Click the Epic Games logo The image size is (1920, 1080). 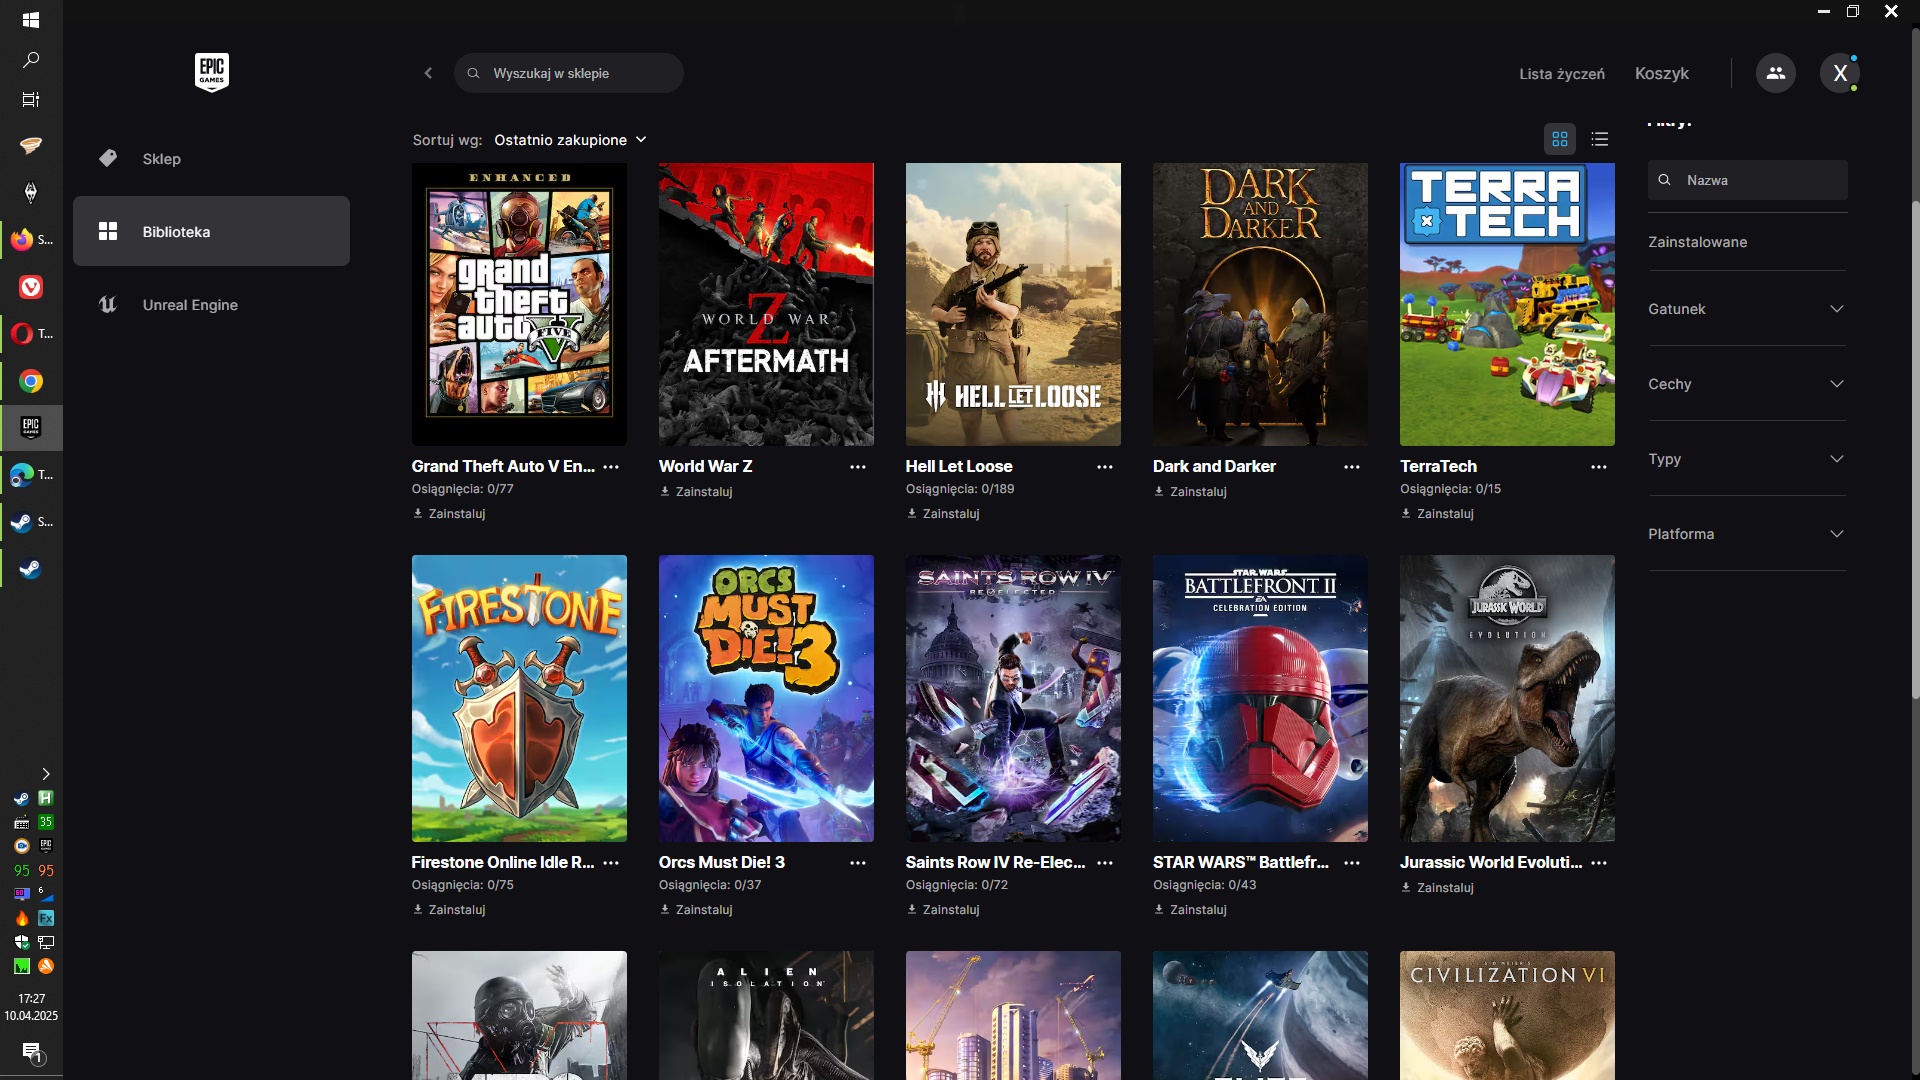click(x=211, y=72)
